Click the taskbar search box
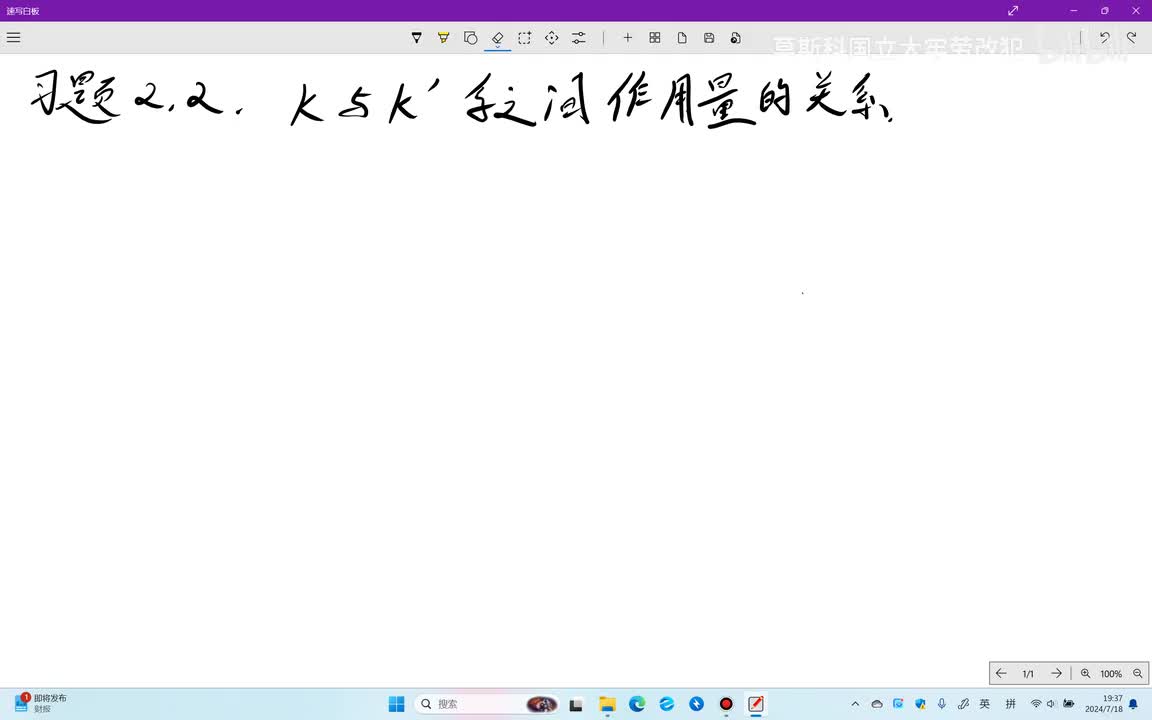Viewport: 1152px width, 720px height. click(486, 704)
